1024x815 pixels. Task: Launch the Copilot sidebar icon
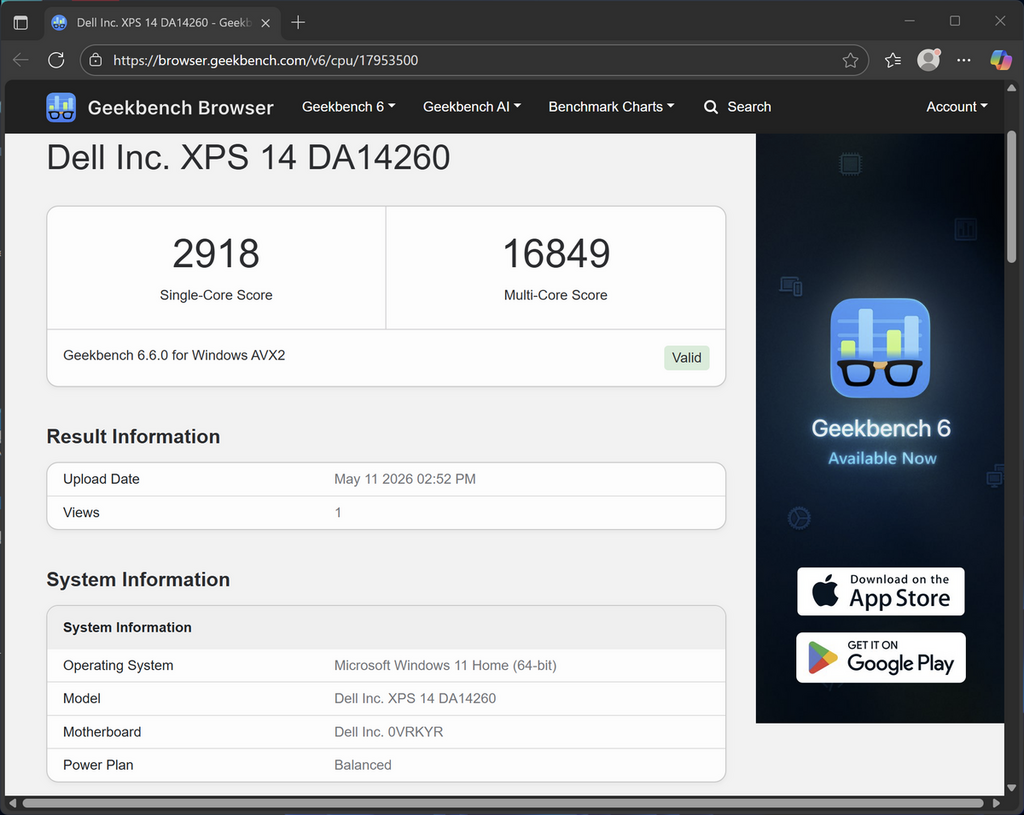pos(1000,60)
